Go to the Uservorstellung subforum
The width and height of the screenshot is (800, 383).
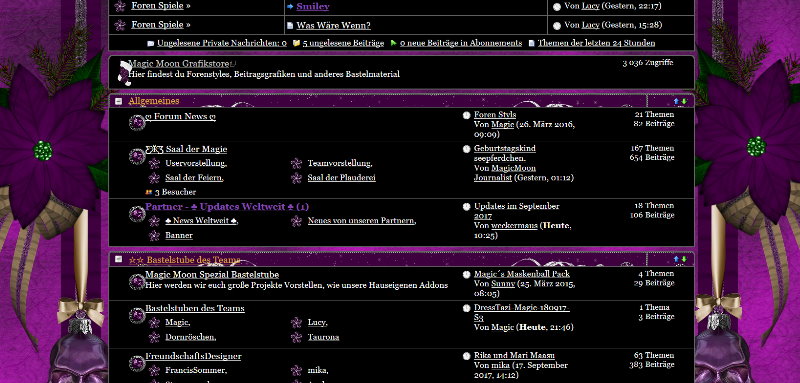196,163
